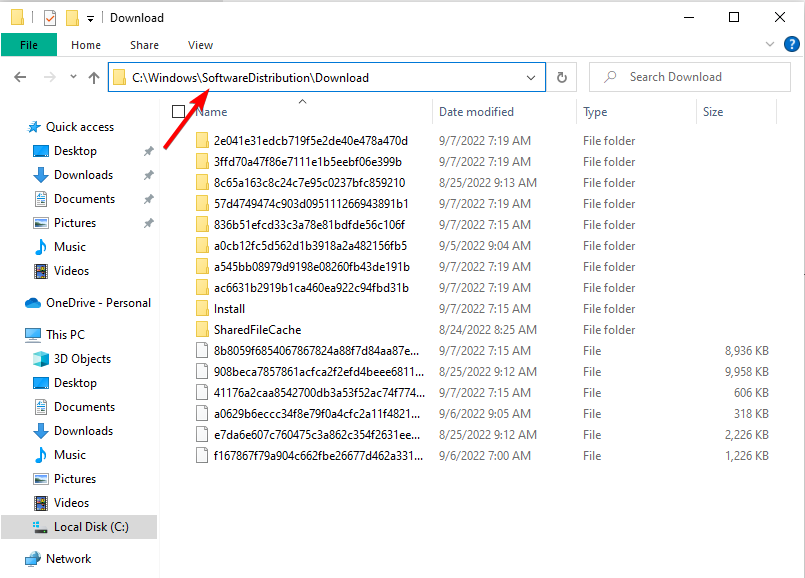Select folder ac6631b2919b1ca460ea922c94fbd31b
The width and height of the screenshot is (805, 578).
tap(311, 288)
